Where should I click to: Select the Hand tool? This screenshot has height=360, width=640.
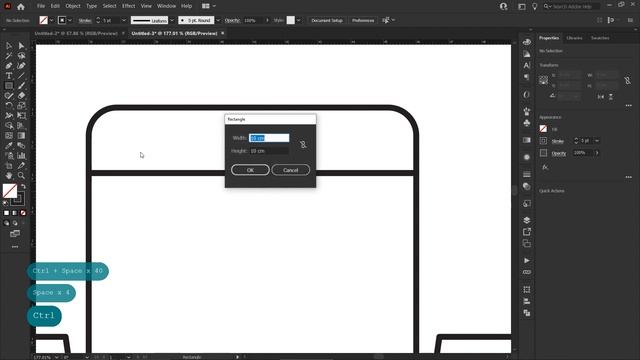click(9, 176)
